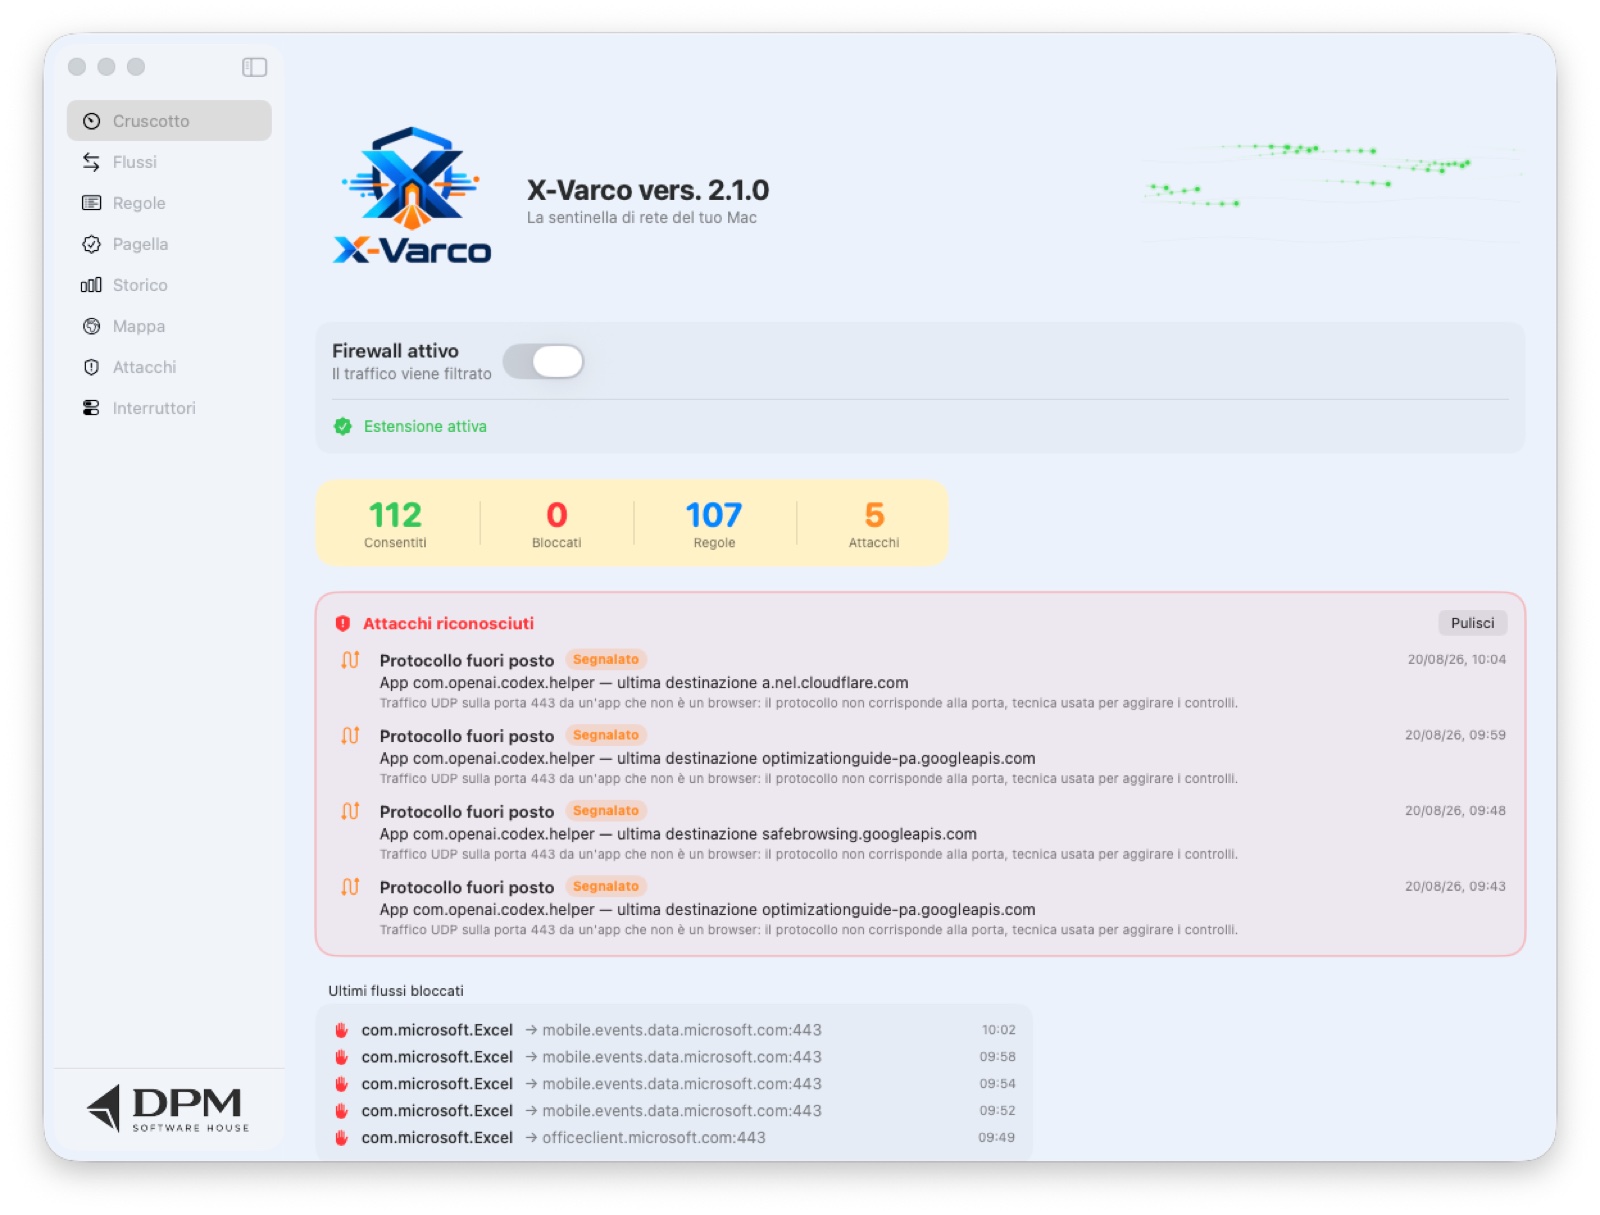1600x1215 pixels.
Task: Go to the Flussi section
Action: pos(169,162)
